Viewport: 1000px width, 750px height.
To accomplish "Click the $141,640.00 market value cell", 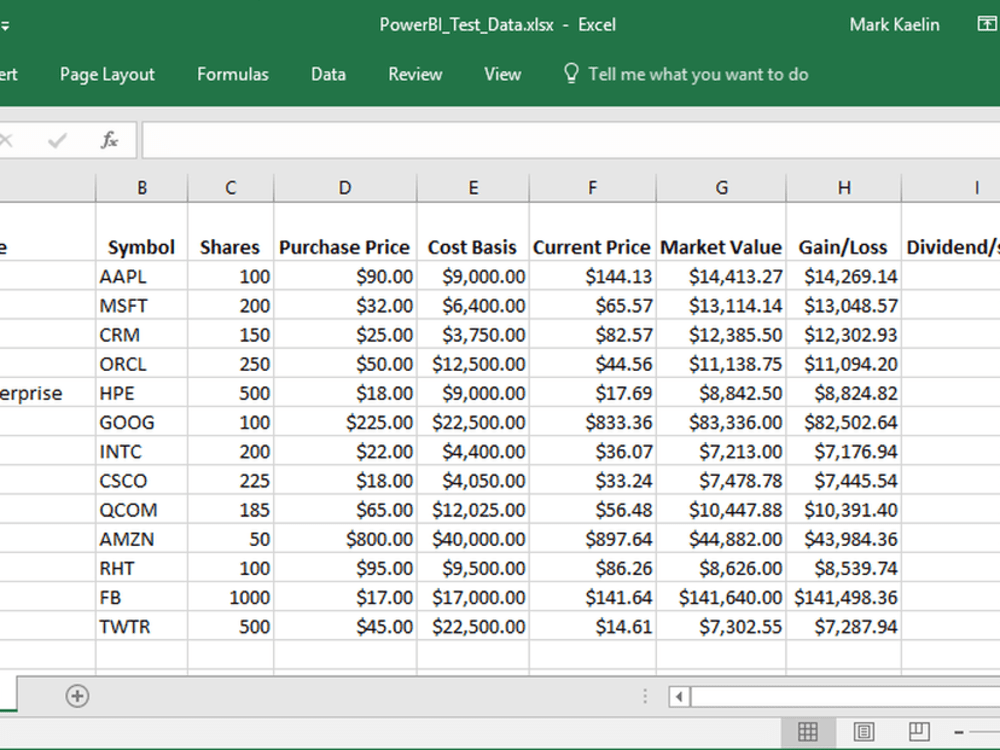I will 721,598.
